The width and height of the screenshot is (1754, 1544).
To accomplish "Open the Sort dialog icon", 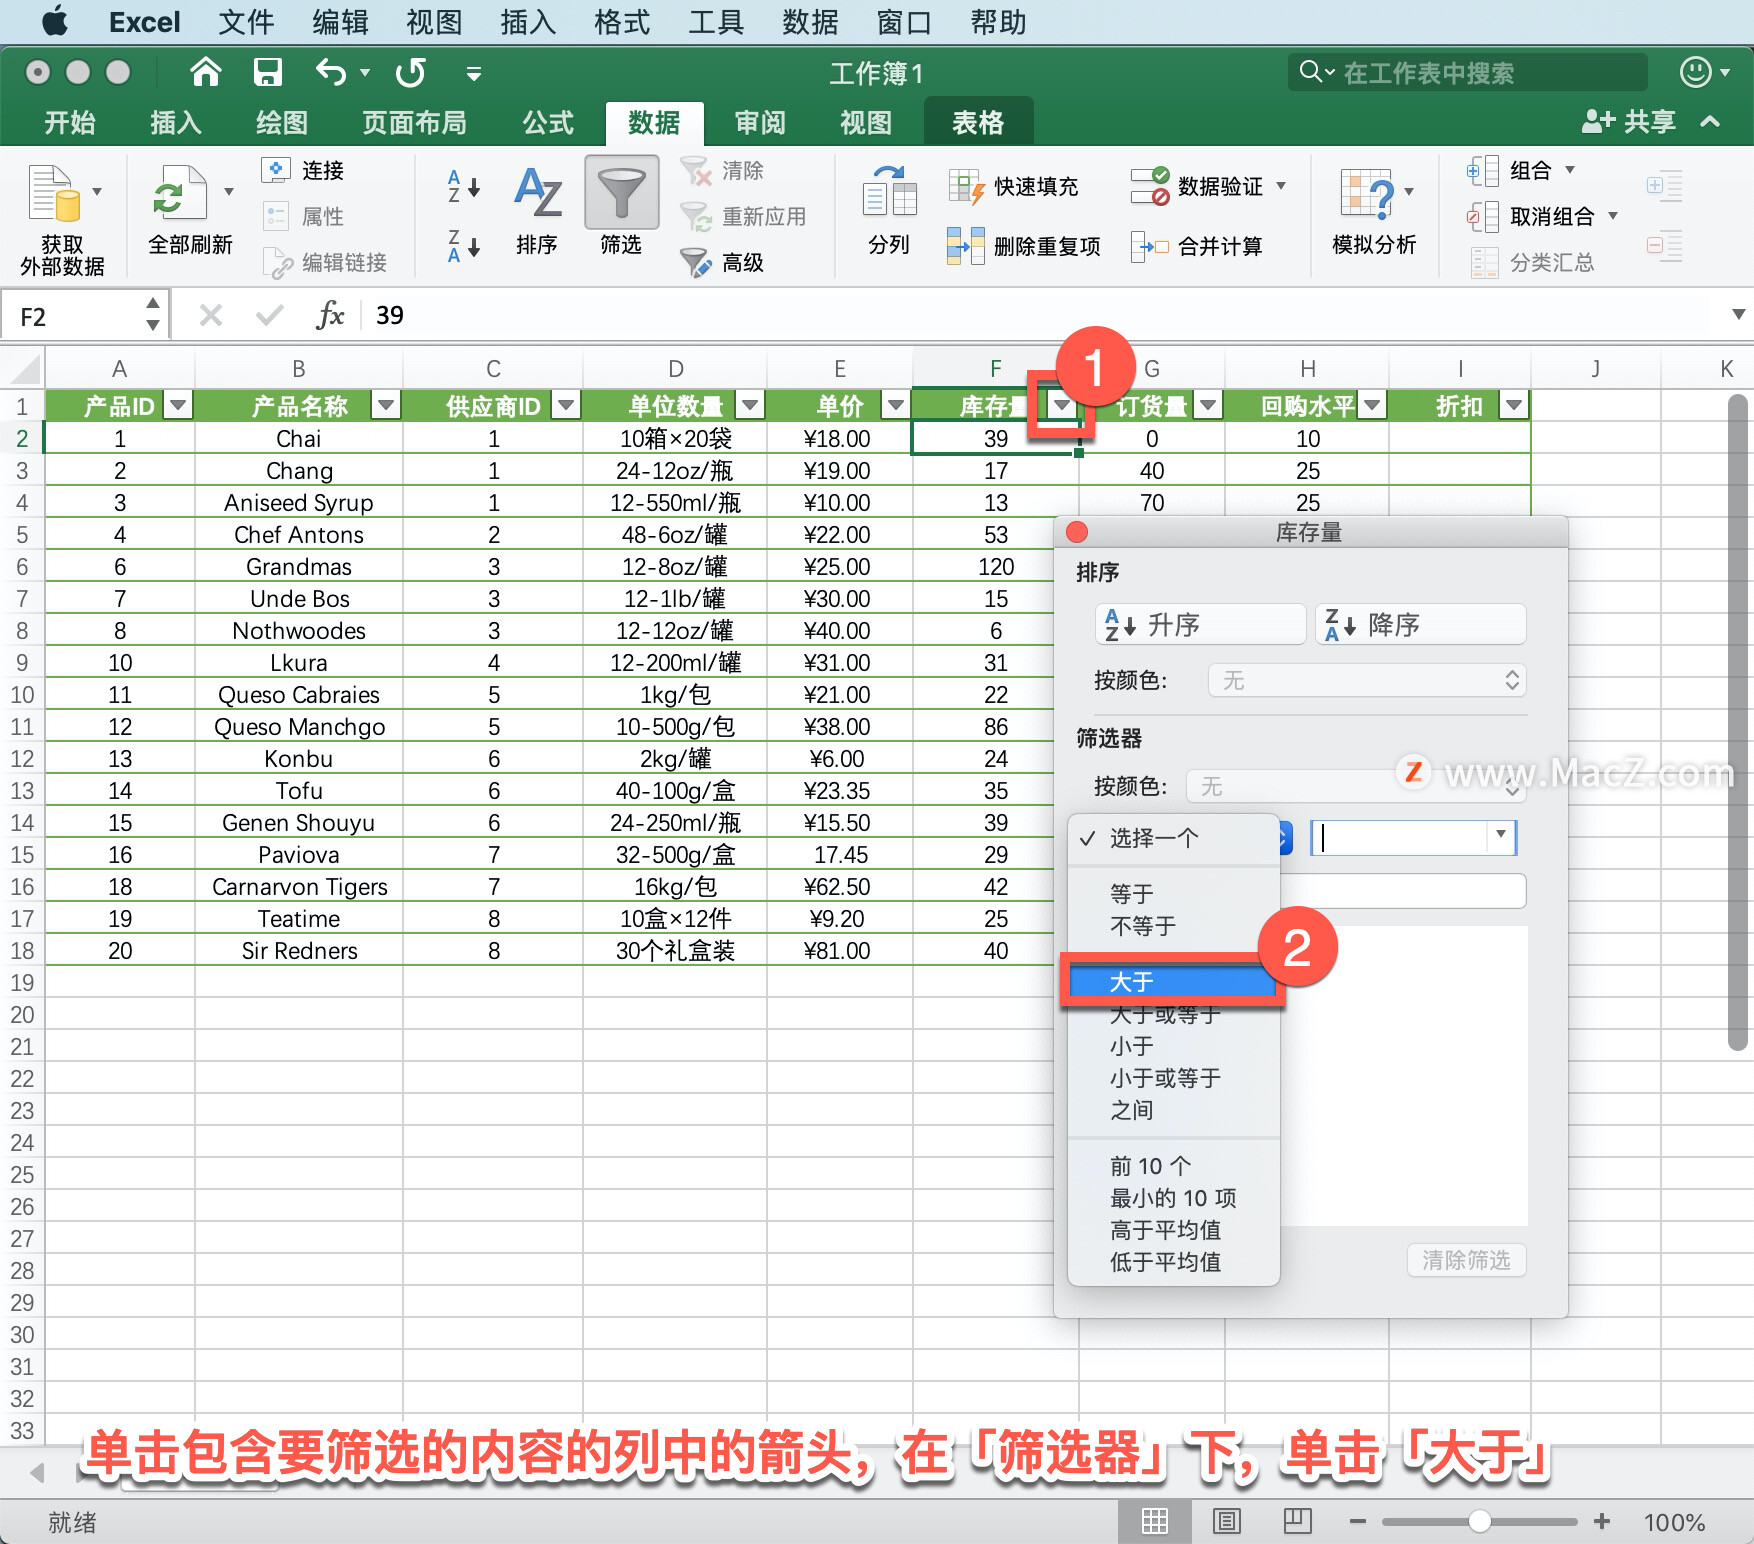I will pos(537,192).
